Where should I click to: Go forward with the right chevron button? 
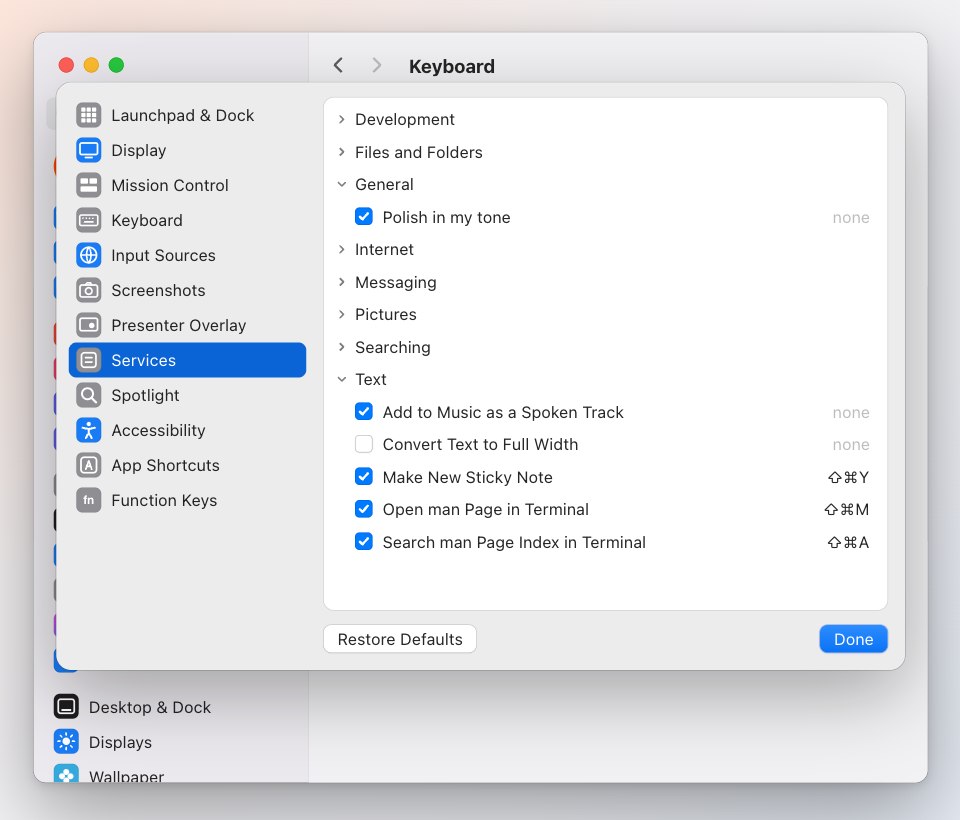377,65
